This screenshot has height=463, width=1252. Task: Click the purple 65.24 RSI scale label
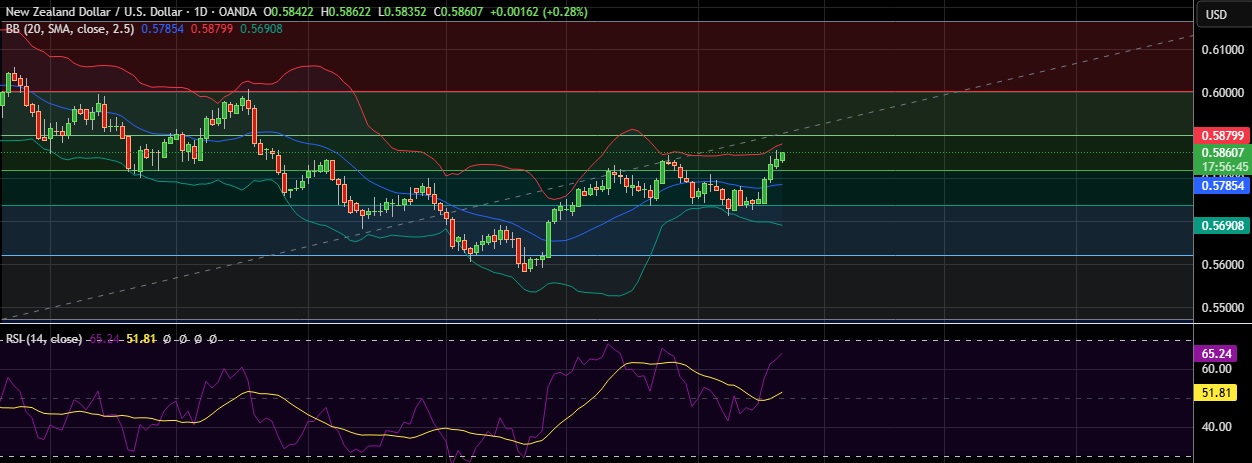1221,353
